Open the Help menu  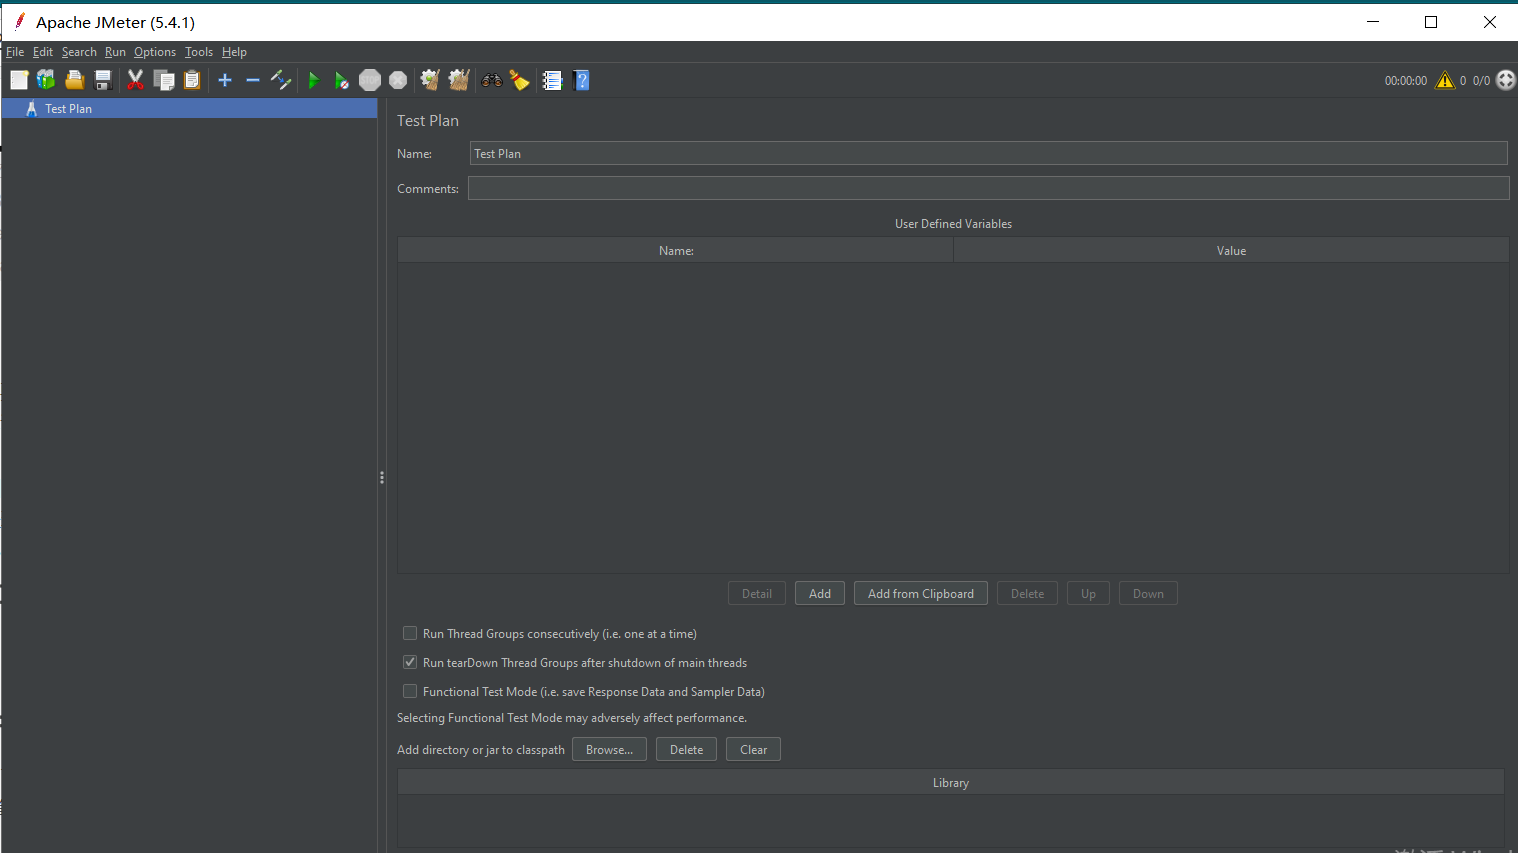point(234,52)
